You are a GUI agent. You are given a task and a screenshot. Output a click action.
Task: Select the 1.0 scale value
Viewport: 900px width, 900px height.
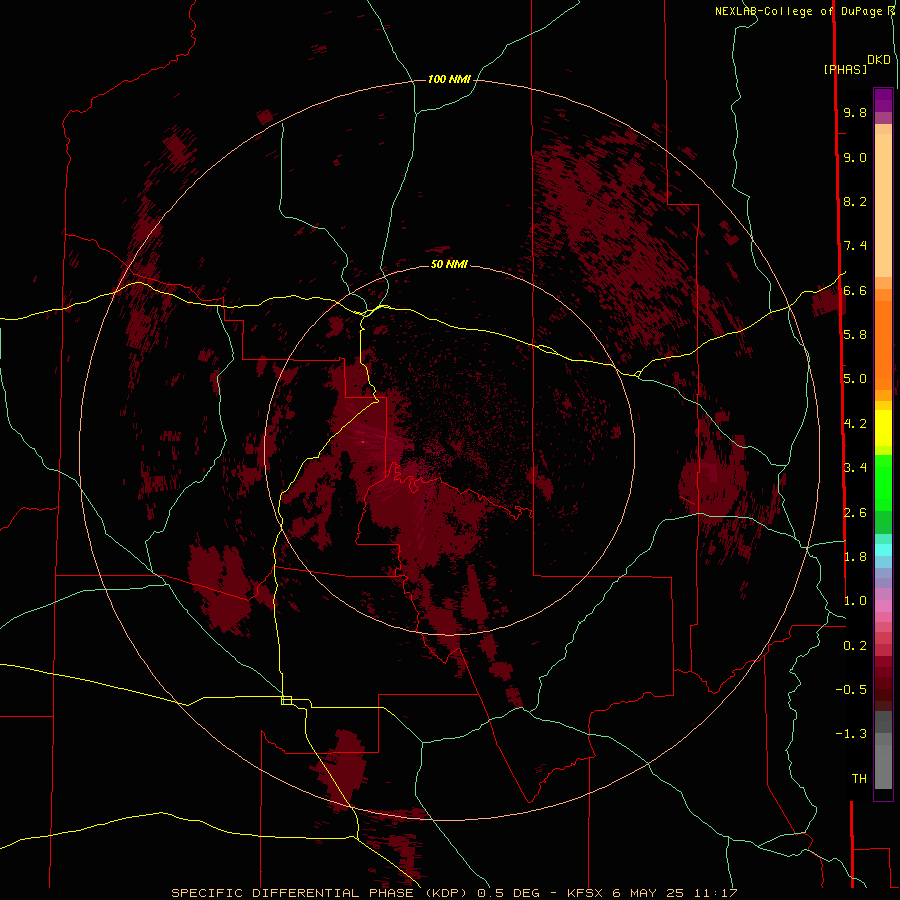tap(855, 601)
